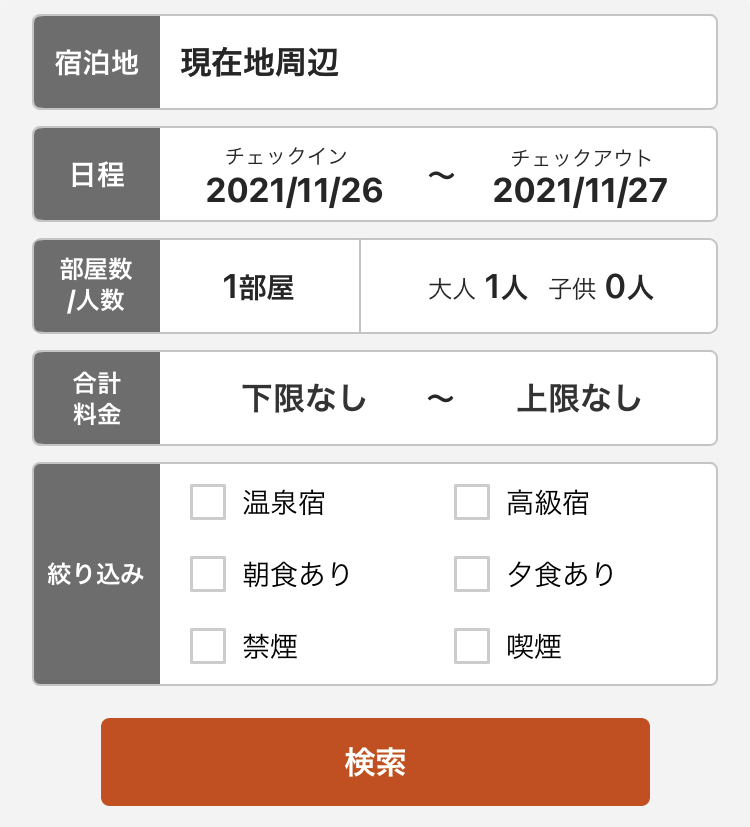
Task: Click the 合計料金 label
Action: pos(97,398)
